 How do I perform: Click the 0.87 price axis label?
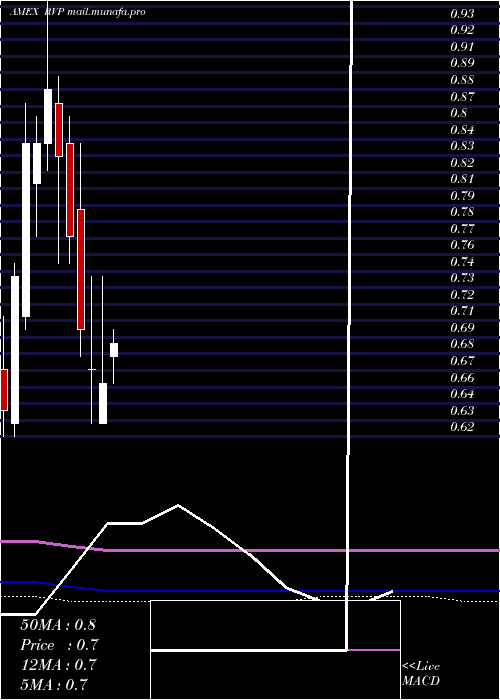tap(462, 96)
